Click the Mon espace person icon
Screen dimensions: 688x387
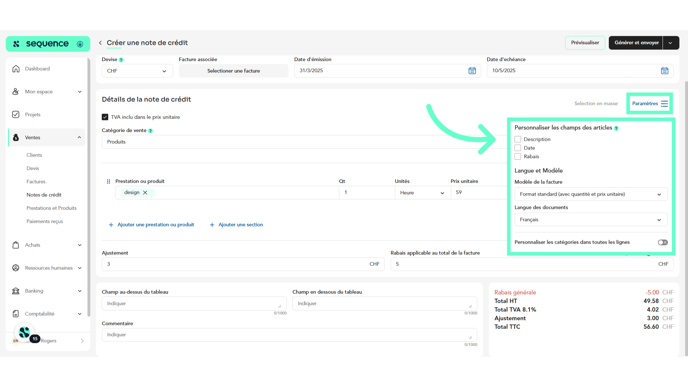tap(16, 91)
